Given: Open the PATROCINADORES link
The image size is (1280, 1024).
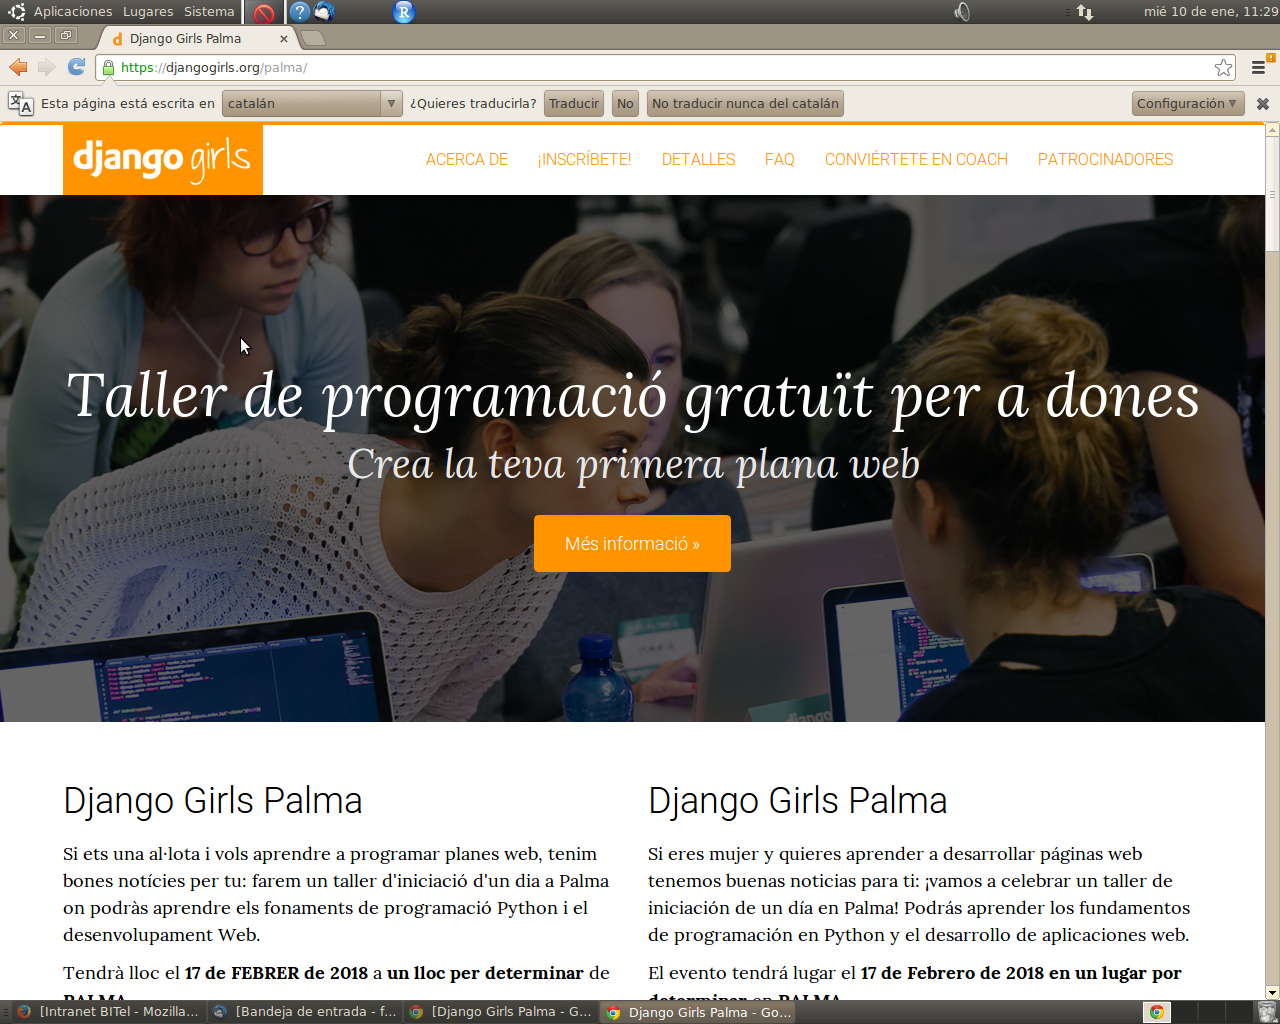Looking at the screenshot, I should click(x=1105, y=159).
